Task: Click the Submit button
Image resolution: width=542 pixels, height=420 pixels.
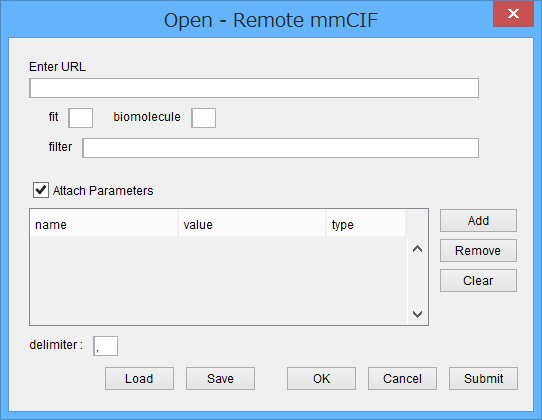Action: click(x=484, y=379)
